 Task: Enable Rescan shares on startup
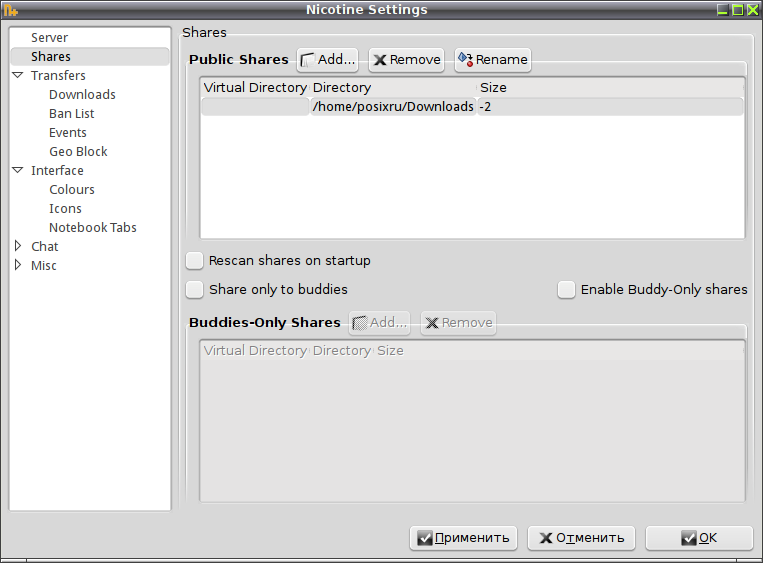(x=195, y=261)
